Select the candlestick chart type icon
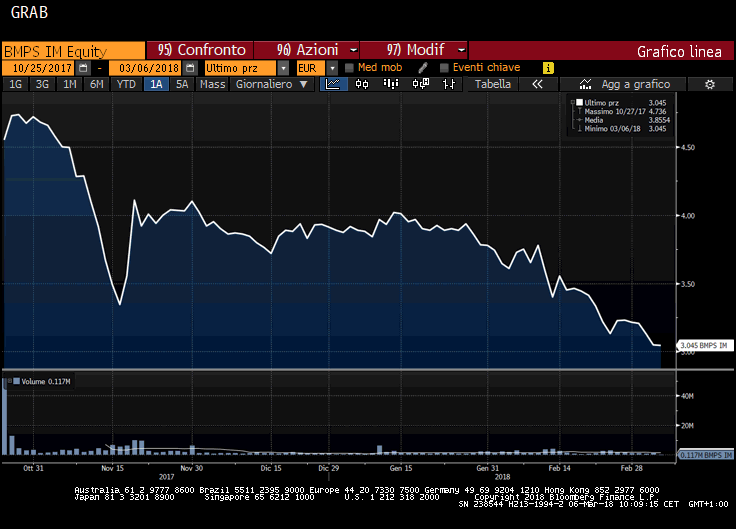The height and width of the screenshot is (529, 736). 362,84
